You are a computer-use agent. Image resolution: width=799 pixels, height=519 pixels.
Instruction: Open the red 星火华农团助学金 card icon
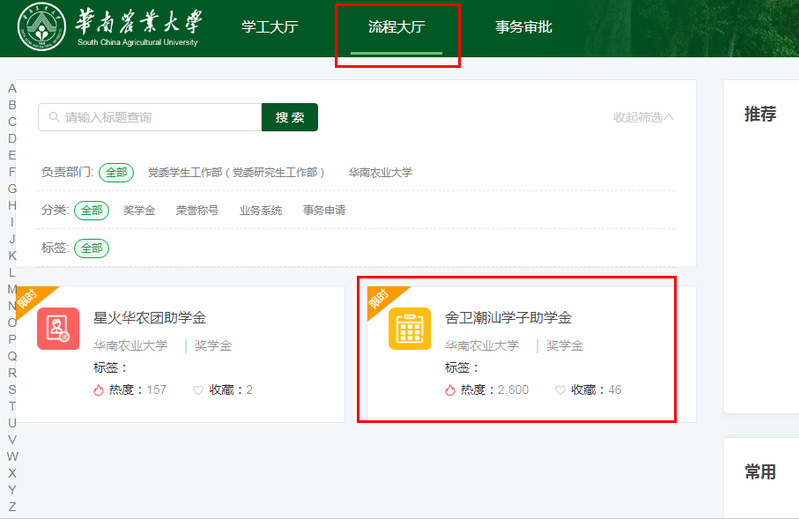coord(58,329)
